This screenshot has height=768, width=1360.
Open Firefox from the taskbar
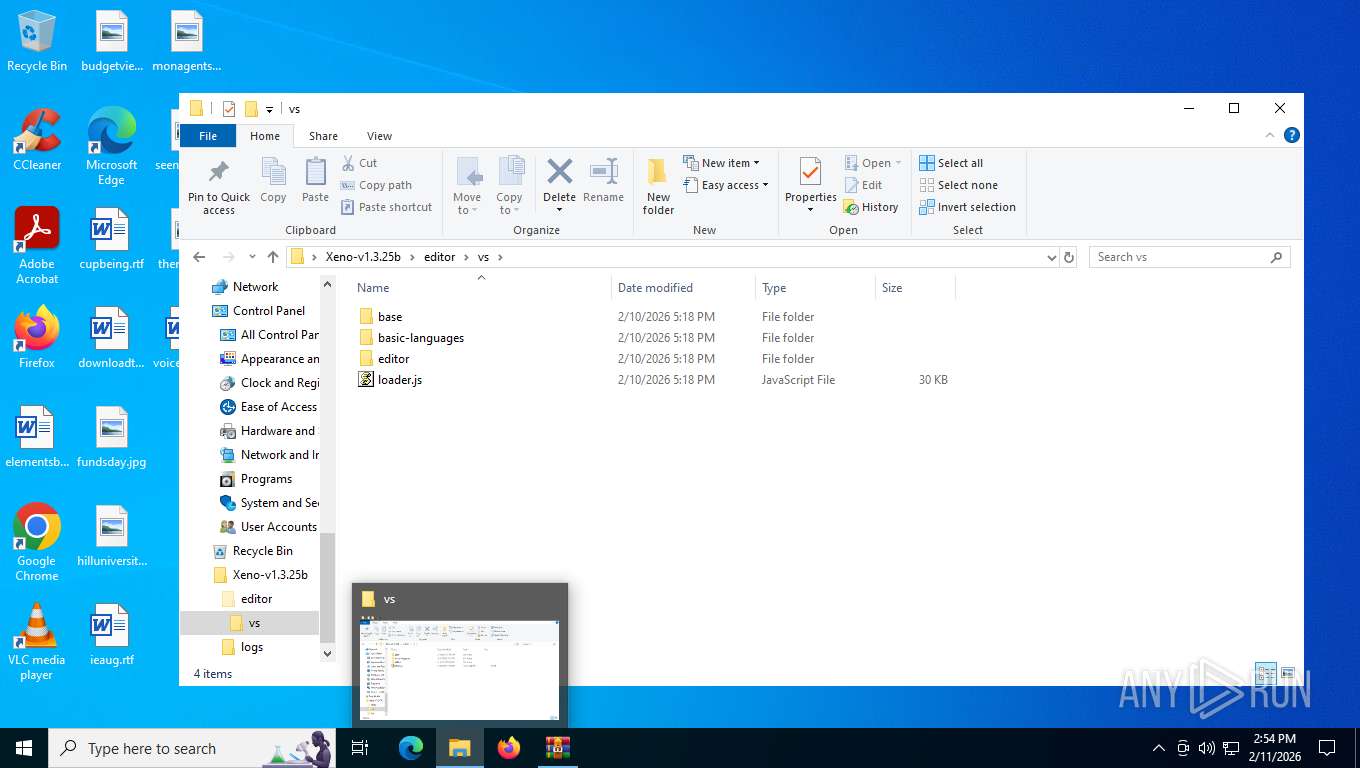pyautogui.click(x=509, y=748)
